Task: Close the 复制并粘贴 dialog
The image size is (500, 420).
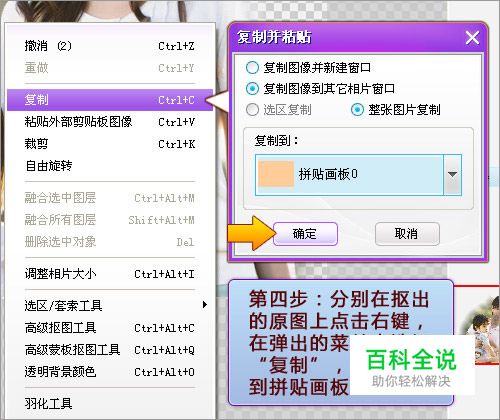Action: [x=472, y=38]
